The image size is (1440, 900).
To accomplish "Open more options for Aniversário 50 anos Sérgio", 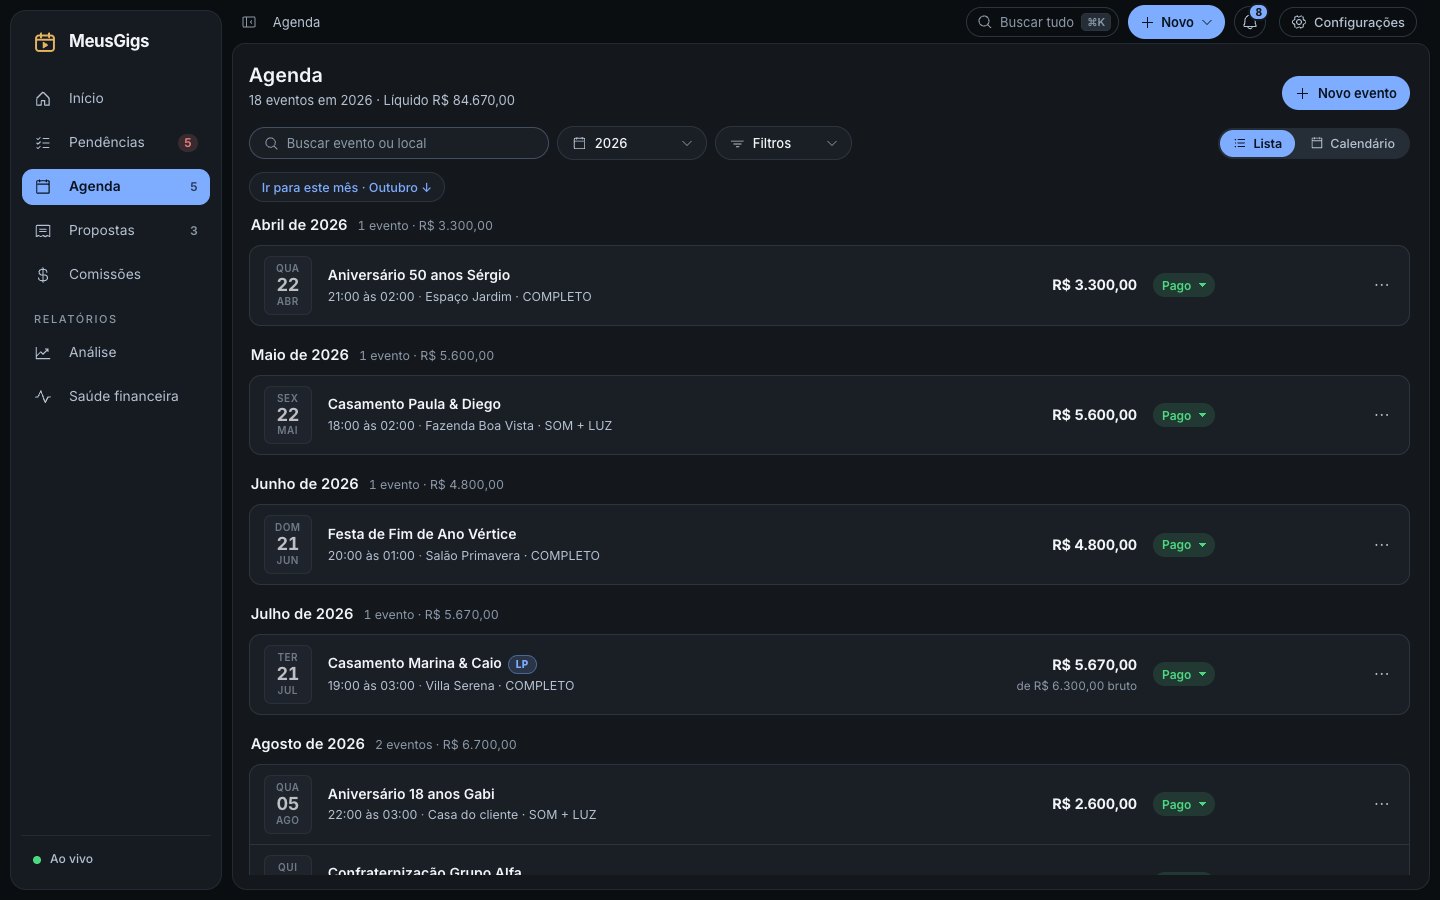I will (x=1382, y=285).
